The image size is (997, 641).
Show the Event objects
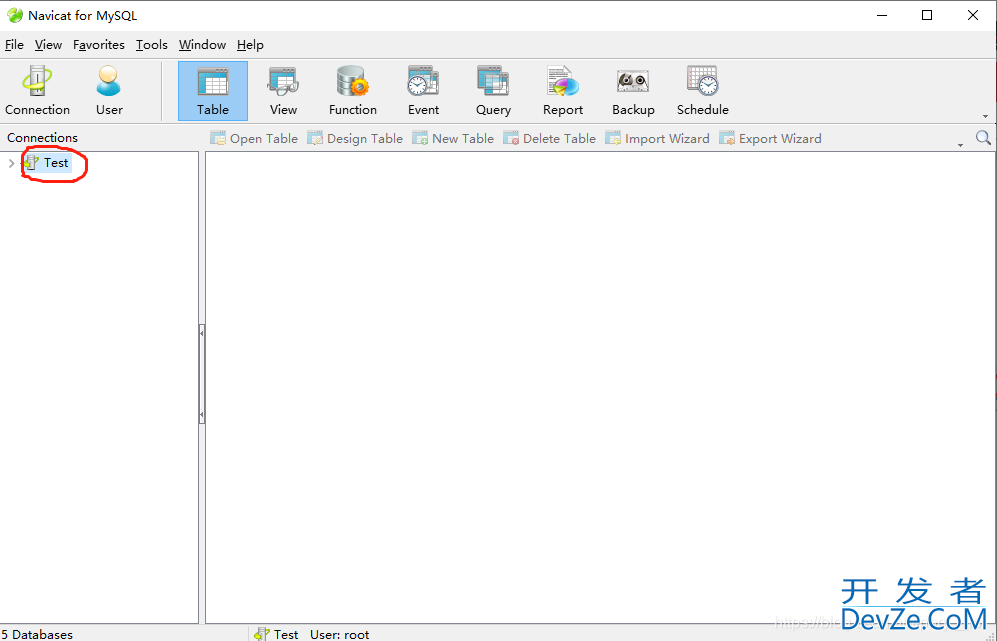point(423,91)
